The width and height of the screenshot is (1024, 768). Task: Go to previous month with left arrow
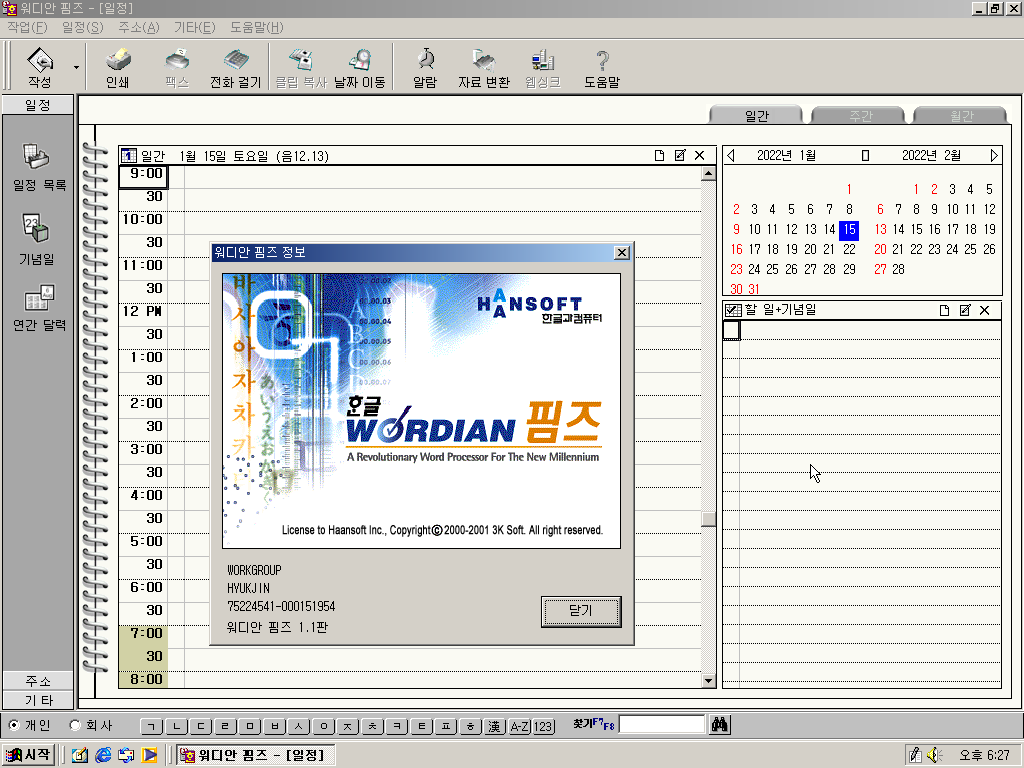731,155
